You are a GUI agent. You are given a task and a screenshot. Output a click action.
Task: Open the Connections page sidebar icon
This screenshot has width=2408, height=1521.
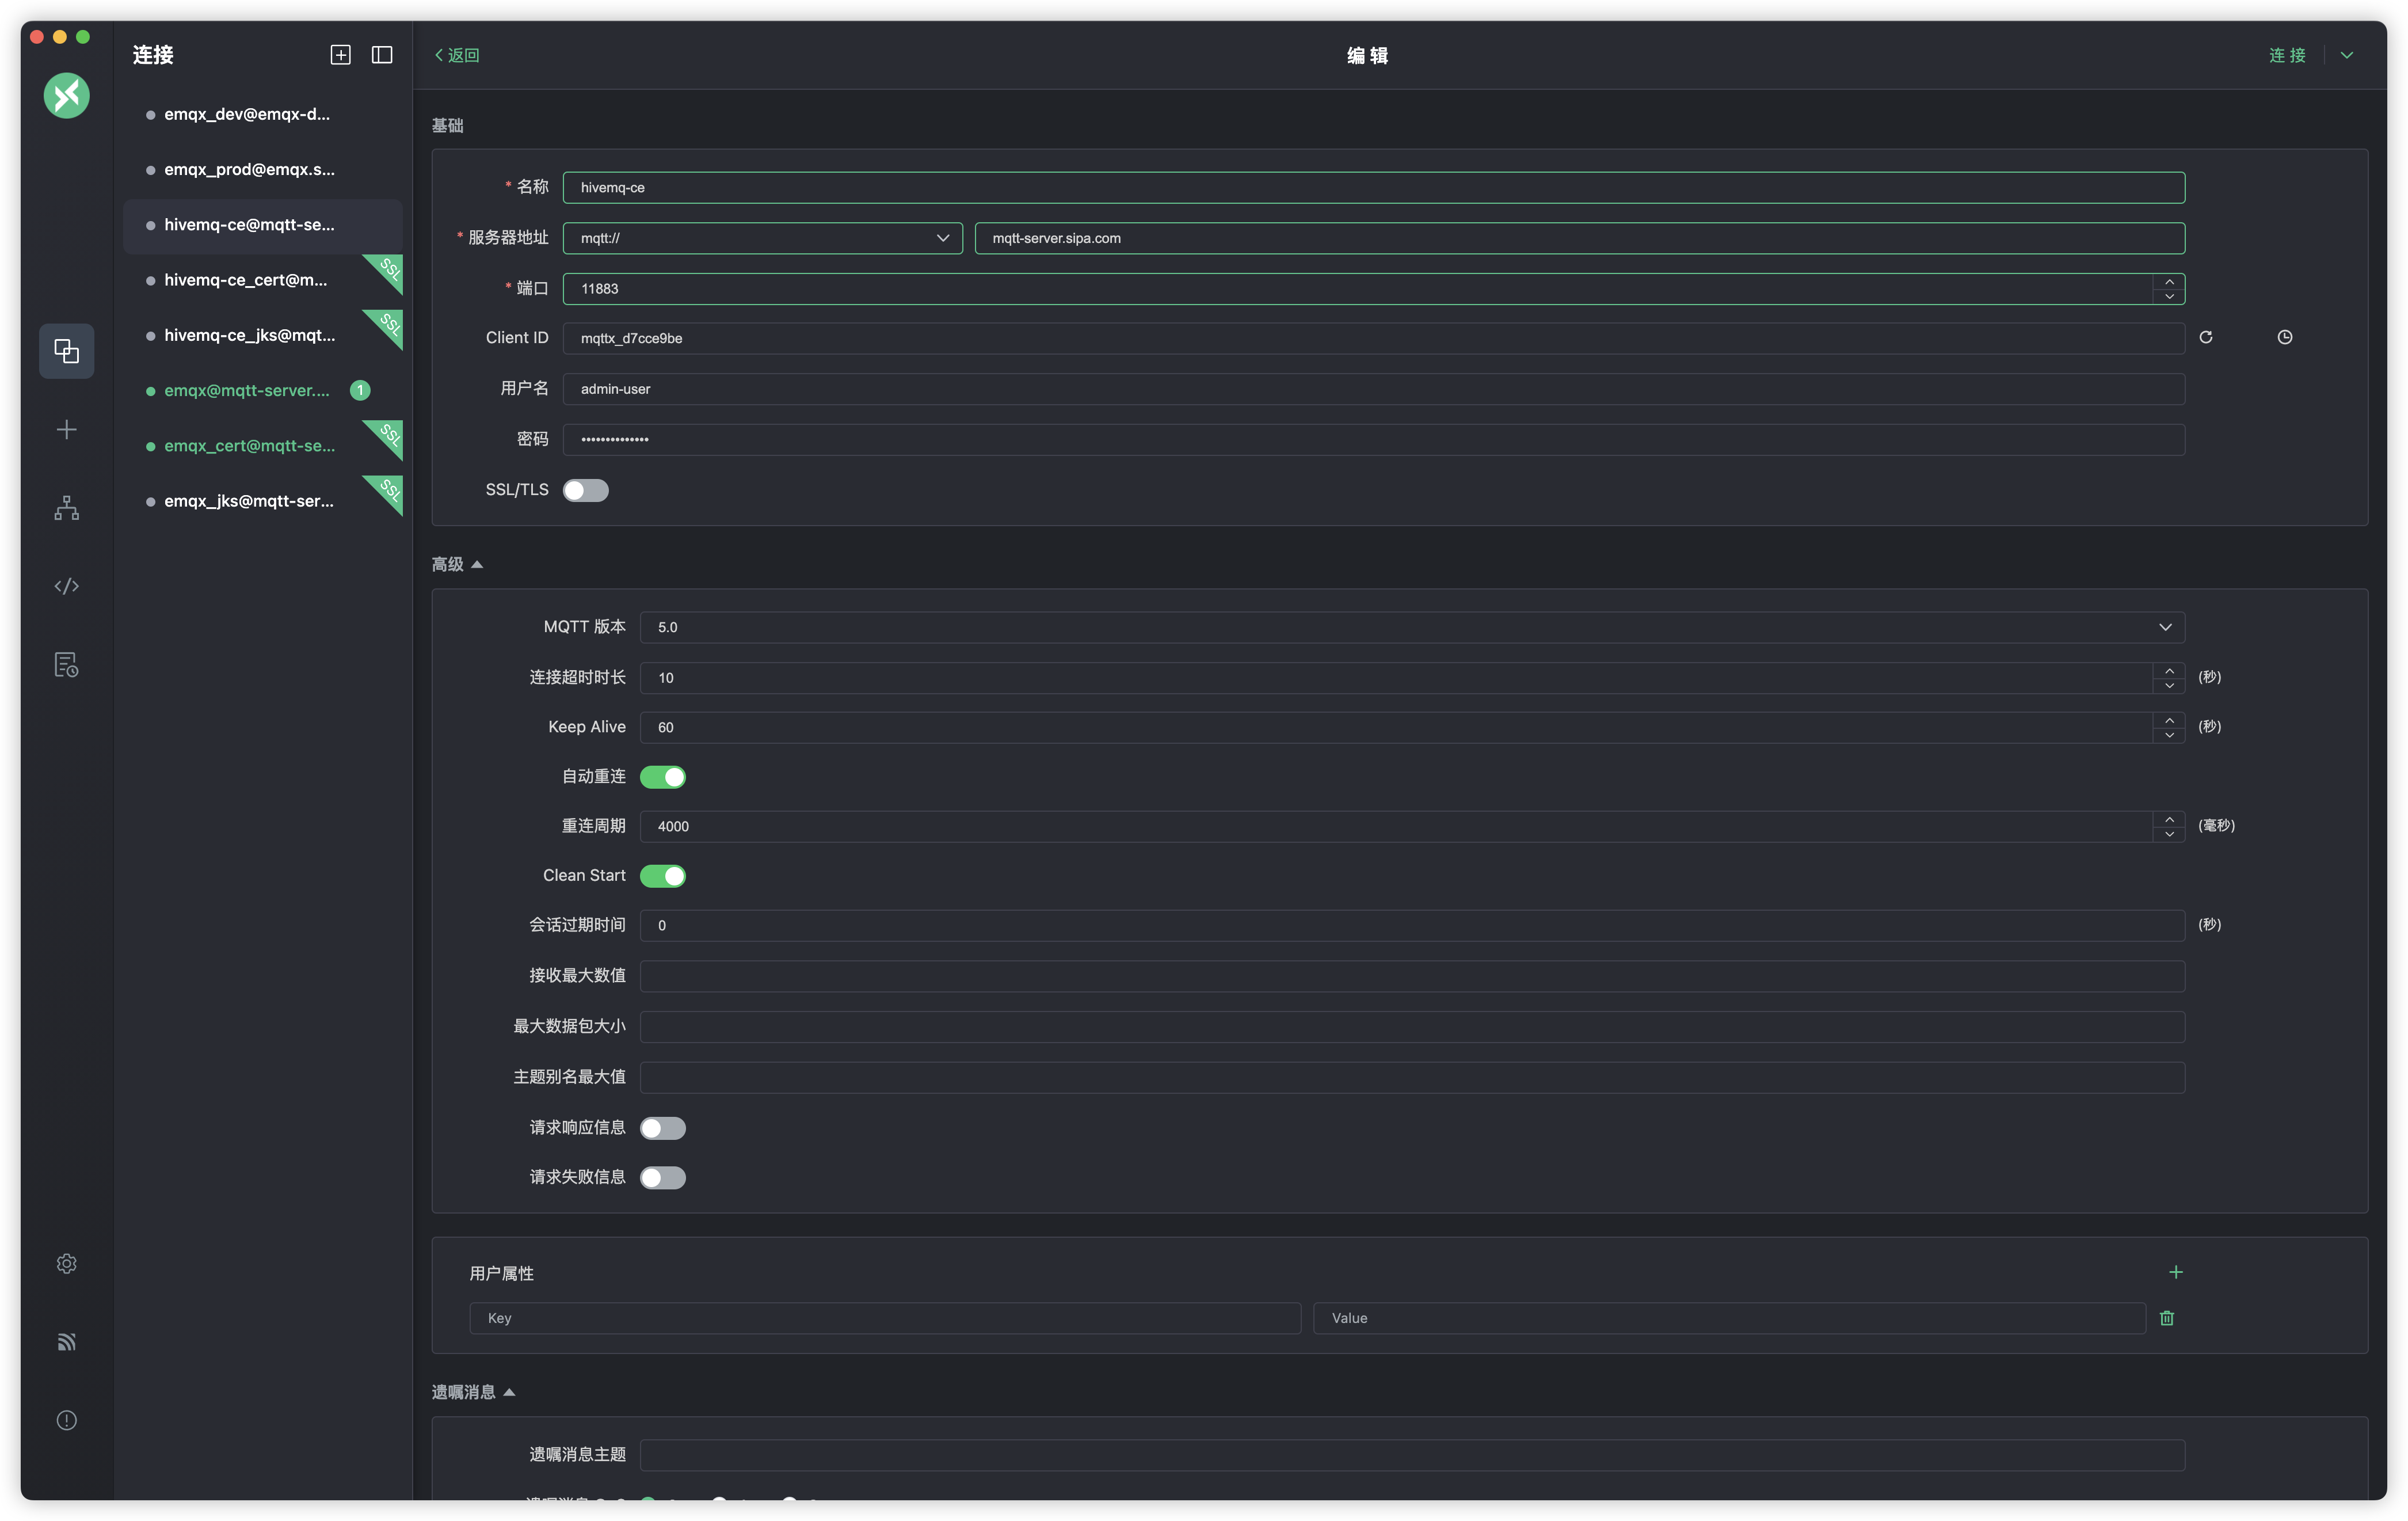click(x=66, y=351)
